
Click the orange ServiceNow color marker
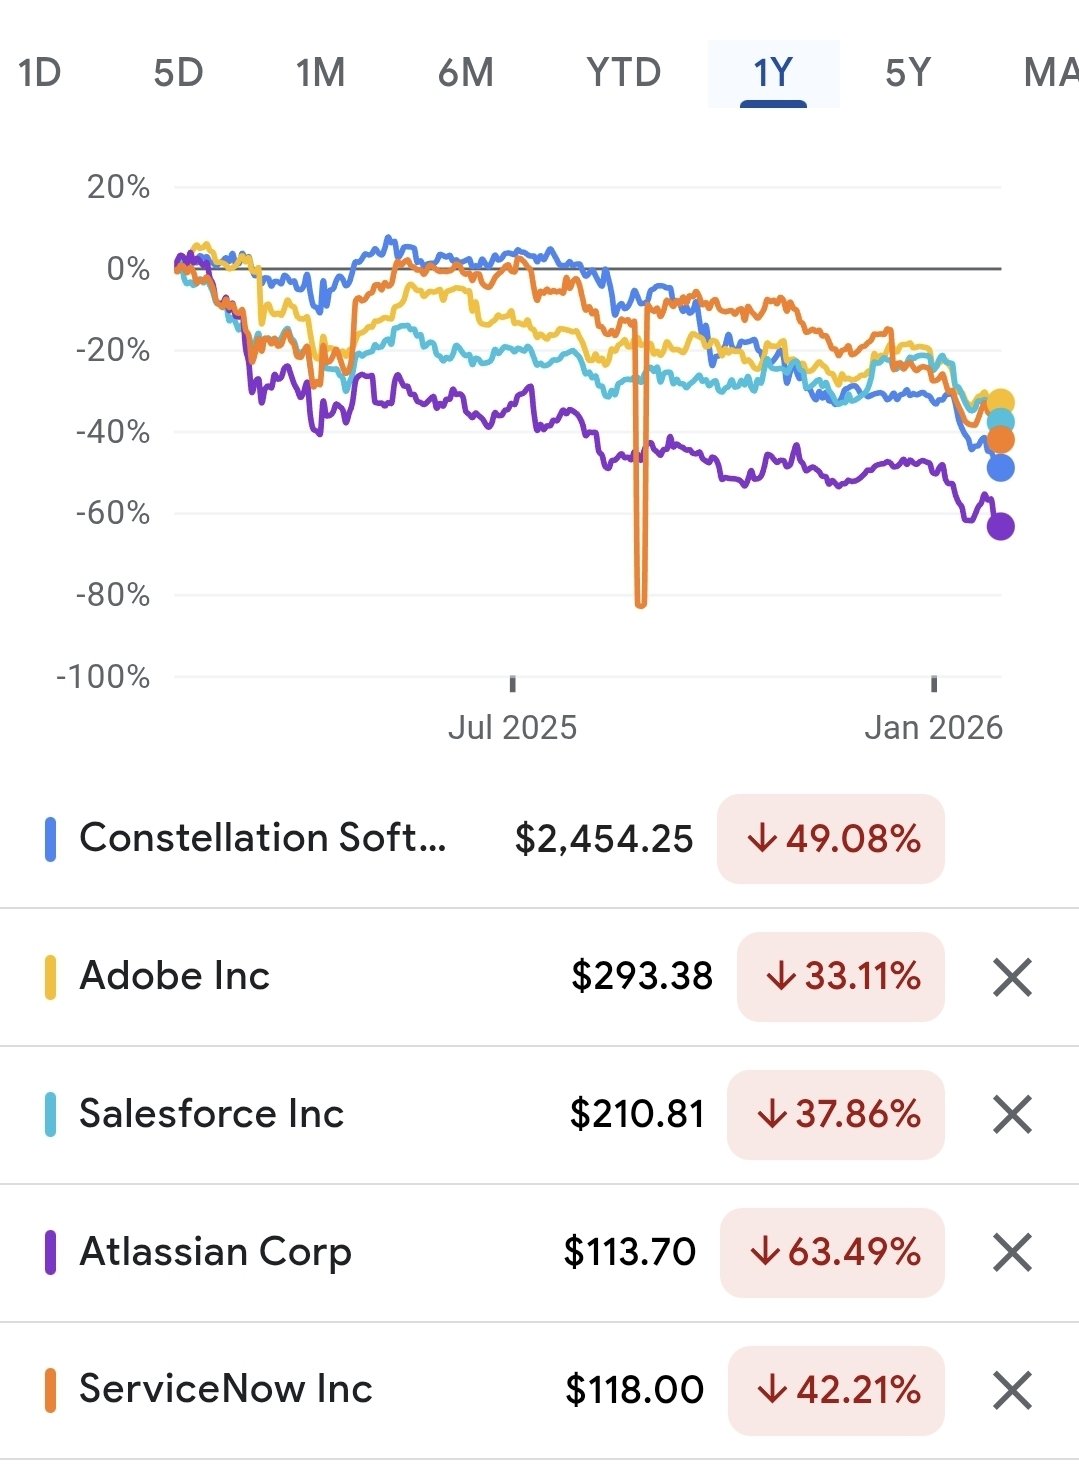tap(50, 1390)
